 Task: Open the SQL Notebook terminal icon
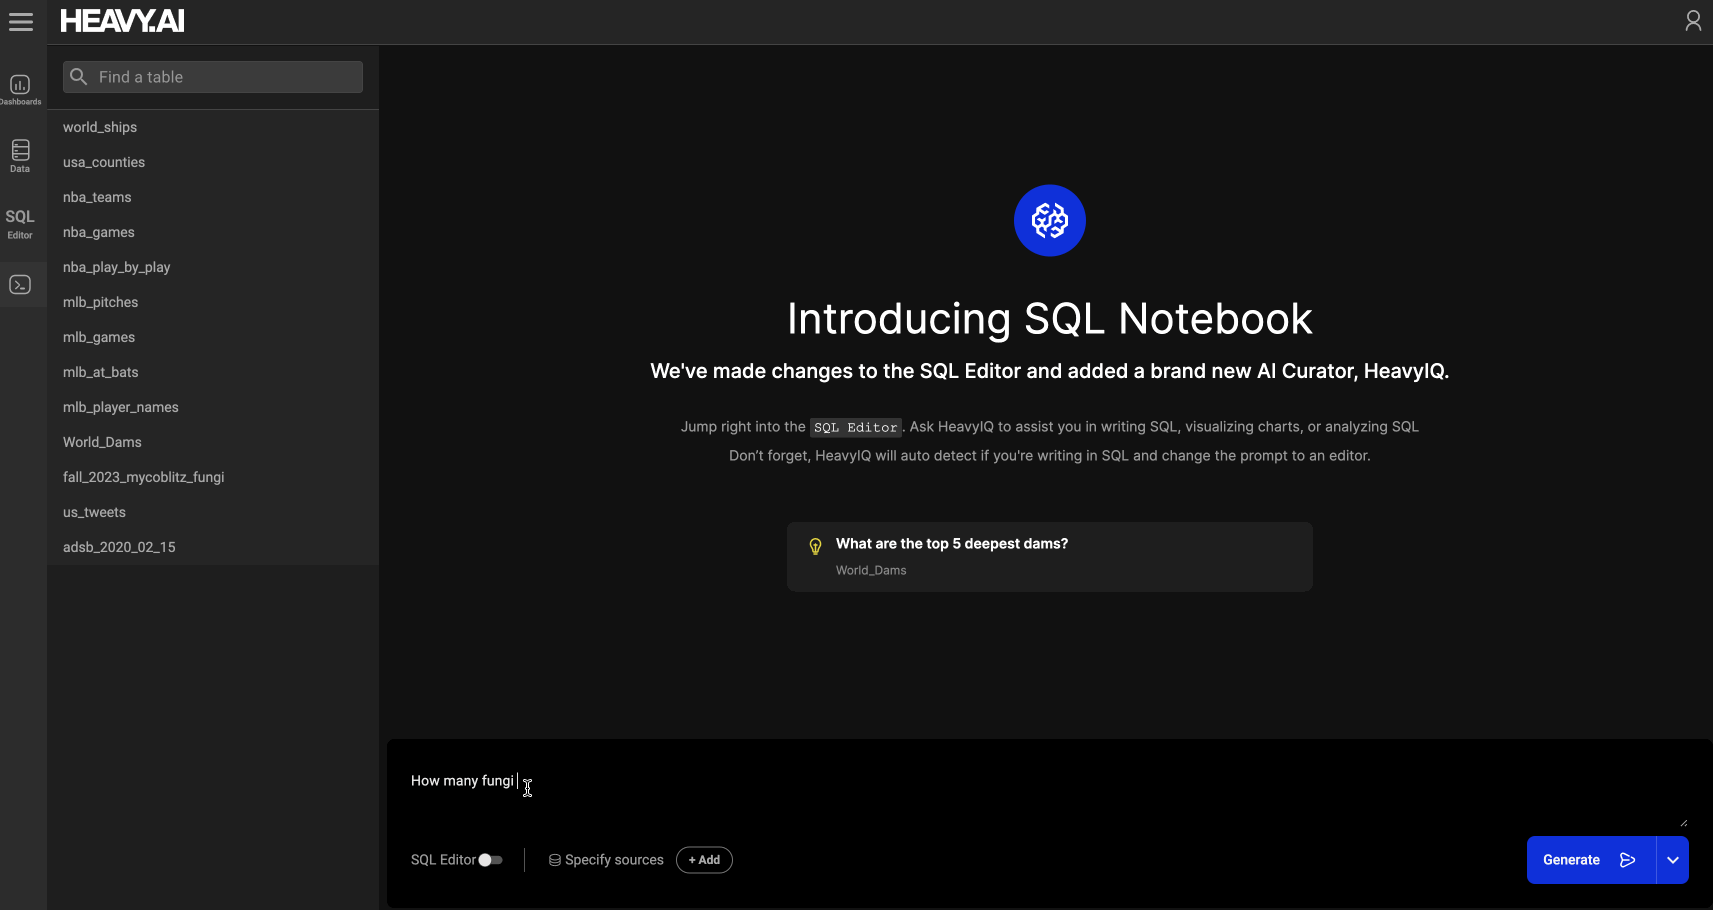tap(20, 285)
